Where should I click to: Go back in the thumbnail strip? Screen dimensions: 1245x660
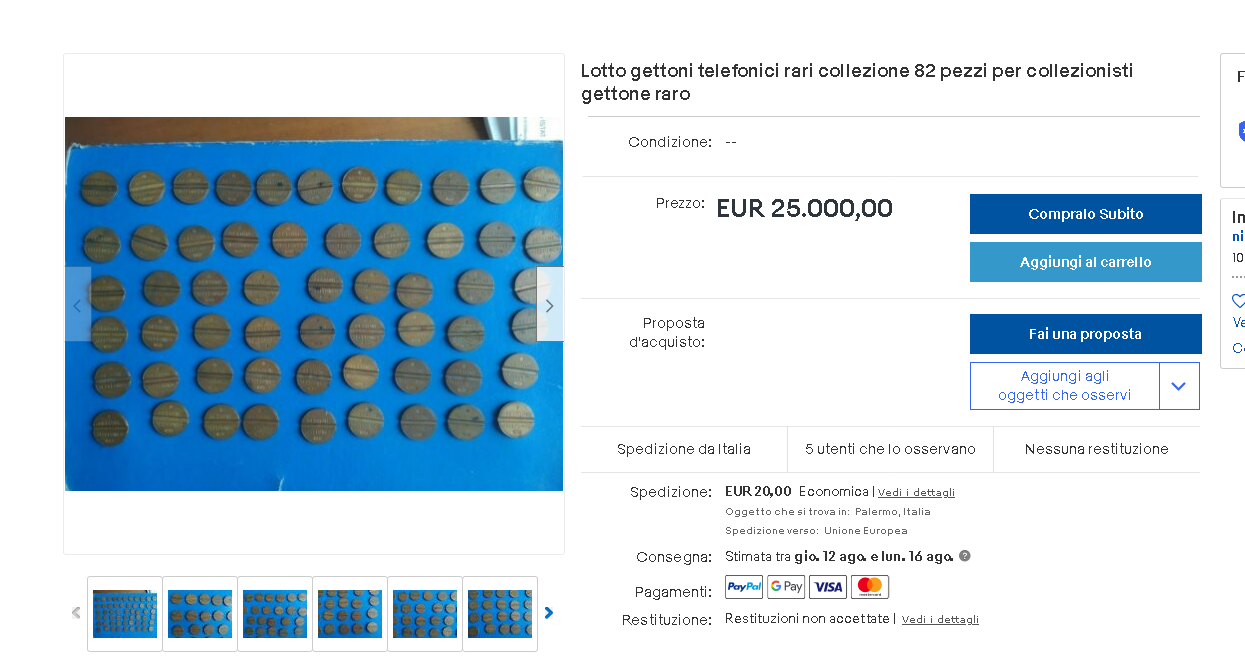point(76,613)
